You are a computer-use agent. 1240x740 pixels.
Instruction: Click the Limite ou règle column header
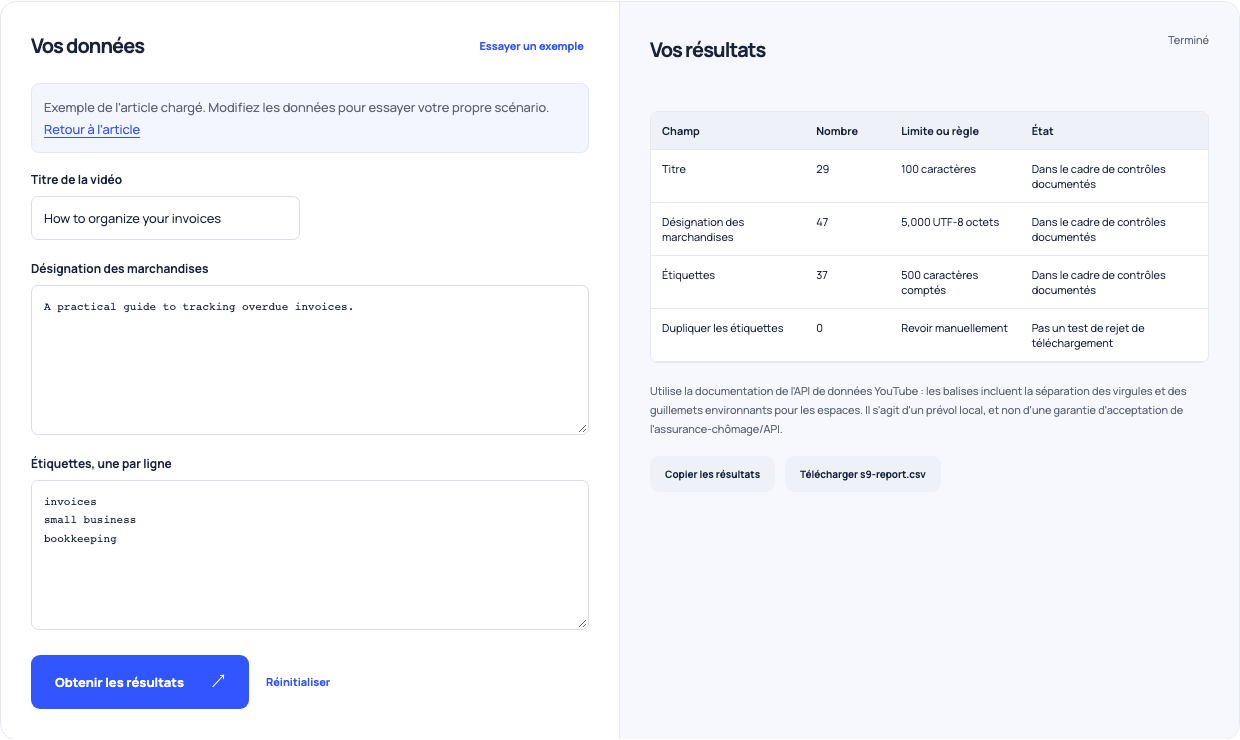tap(940, 131)
